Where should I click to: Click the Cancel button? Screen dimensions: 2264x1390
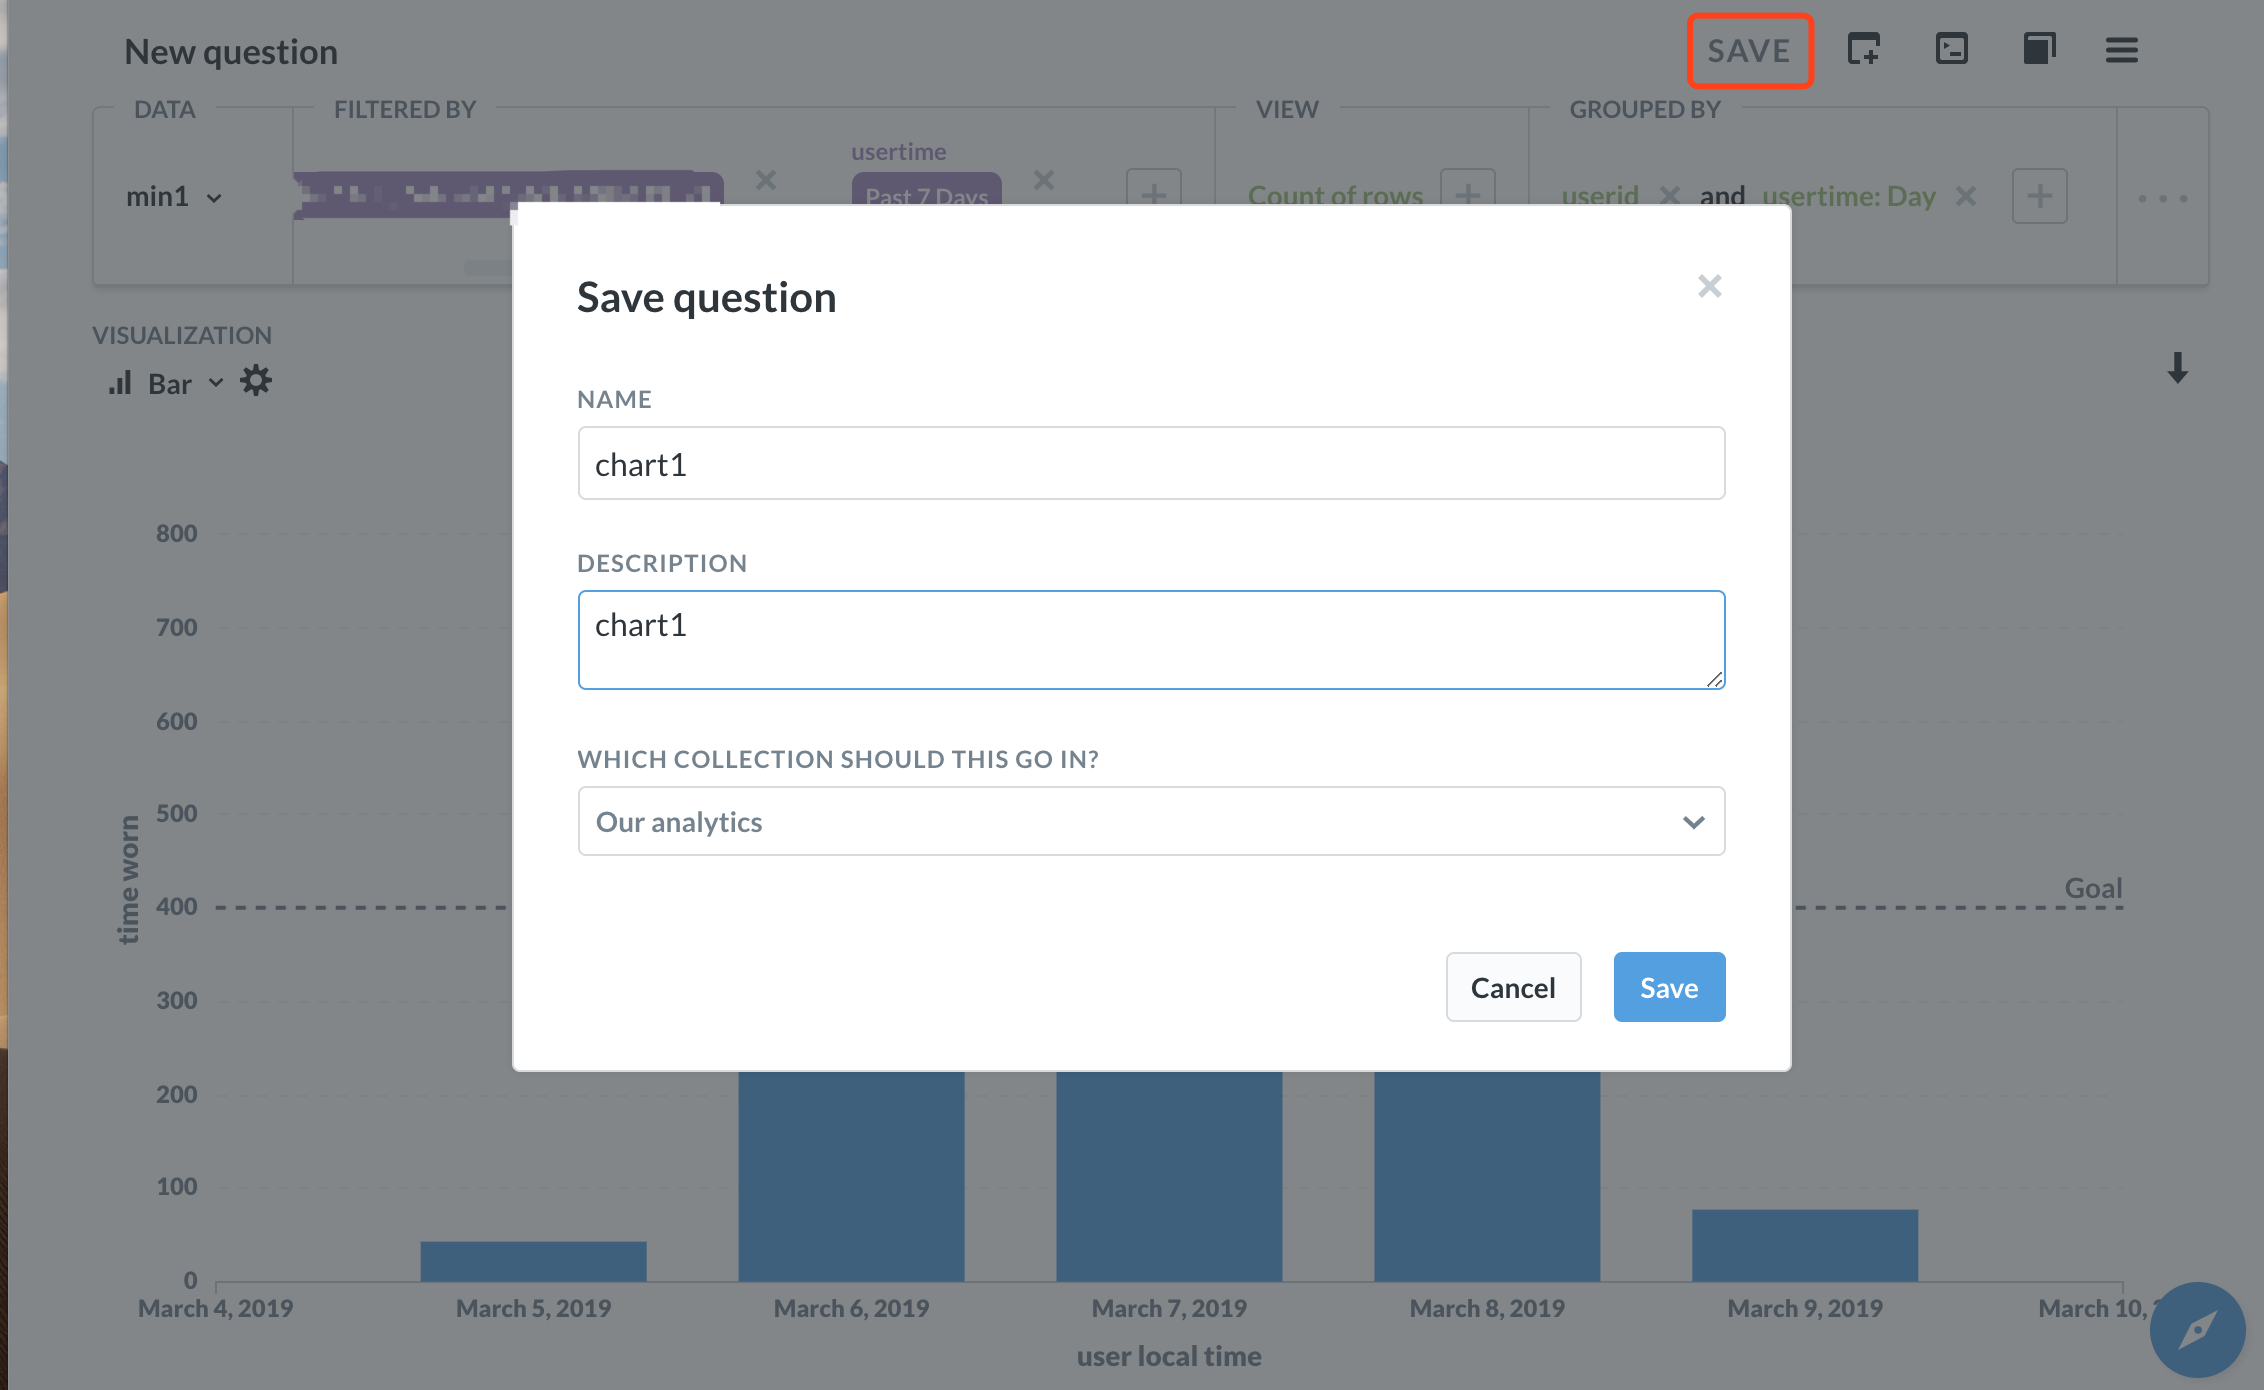click(x=1513, y=987)
